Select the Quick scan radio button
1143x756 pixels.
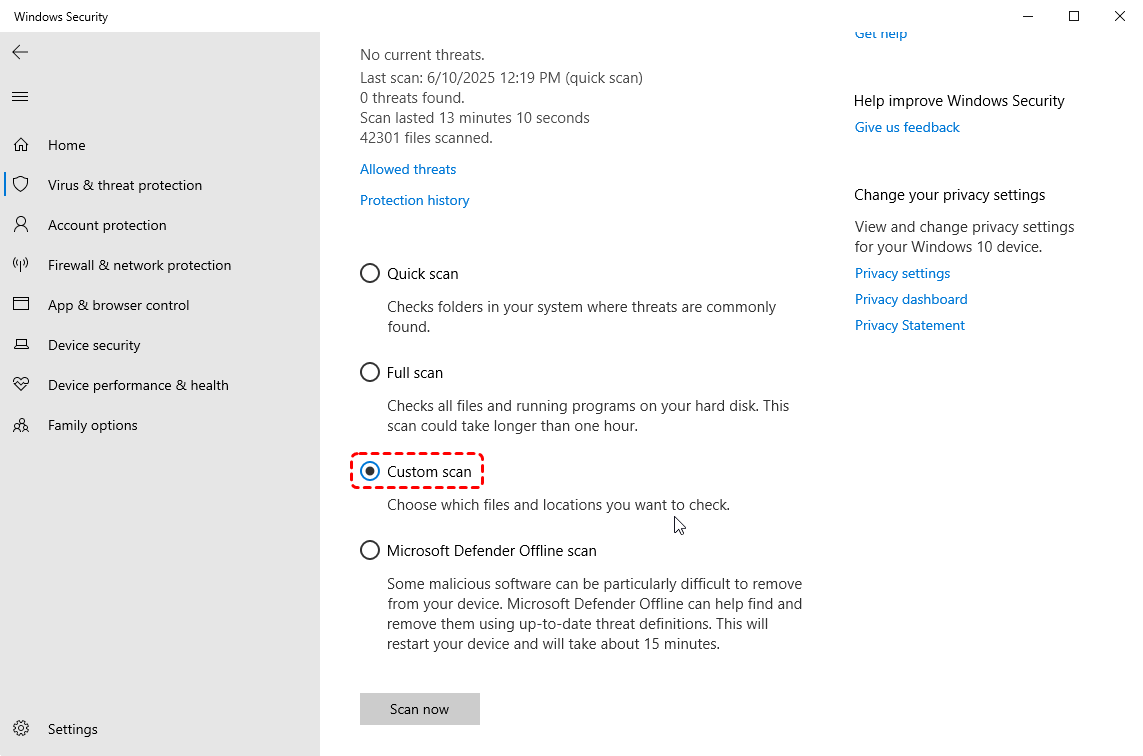tap(370, 273)
